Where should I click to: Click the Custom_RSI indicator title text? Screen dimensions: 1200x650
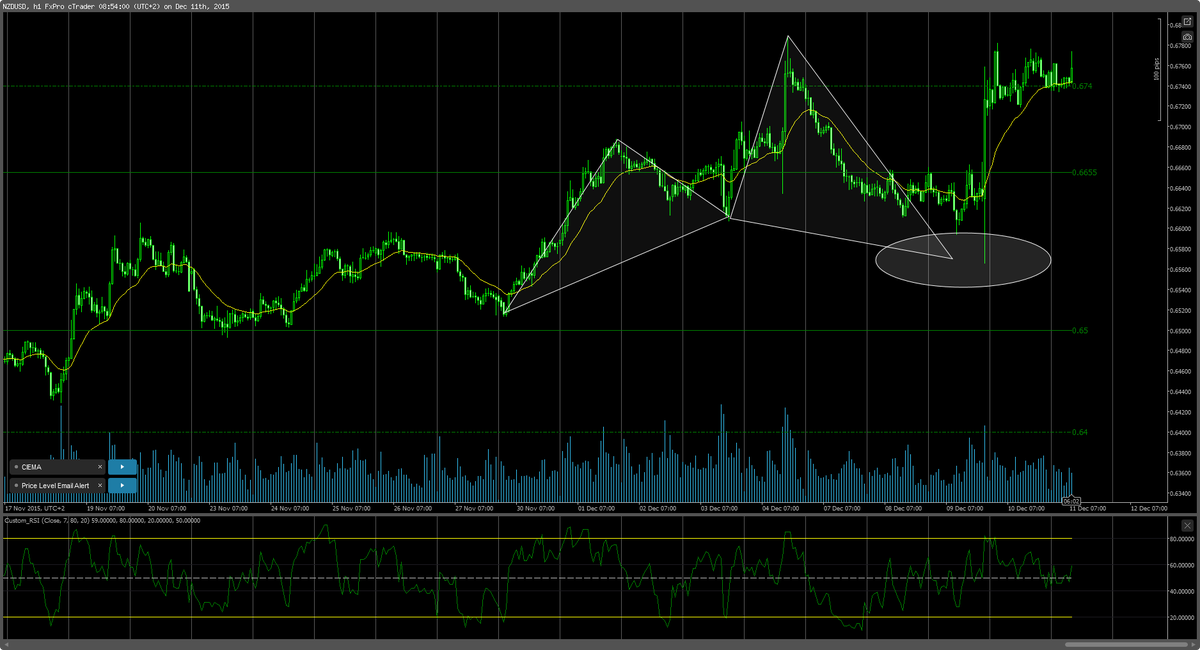point(103,520)
